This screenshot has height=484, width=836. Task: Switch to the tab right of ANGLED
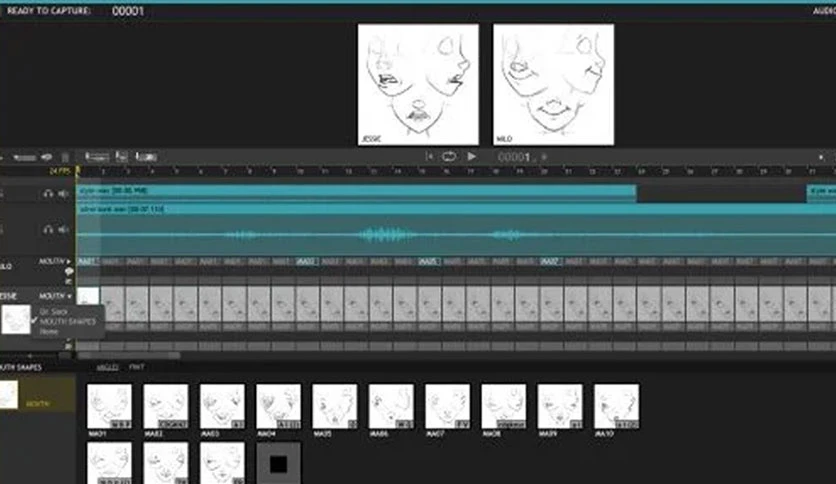point(136,367)
